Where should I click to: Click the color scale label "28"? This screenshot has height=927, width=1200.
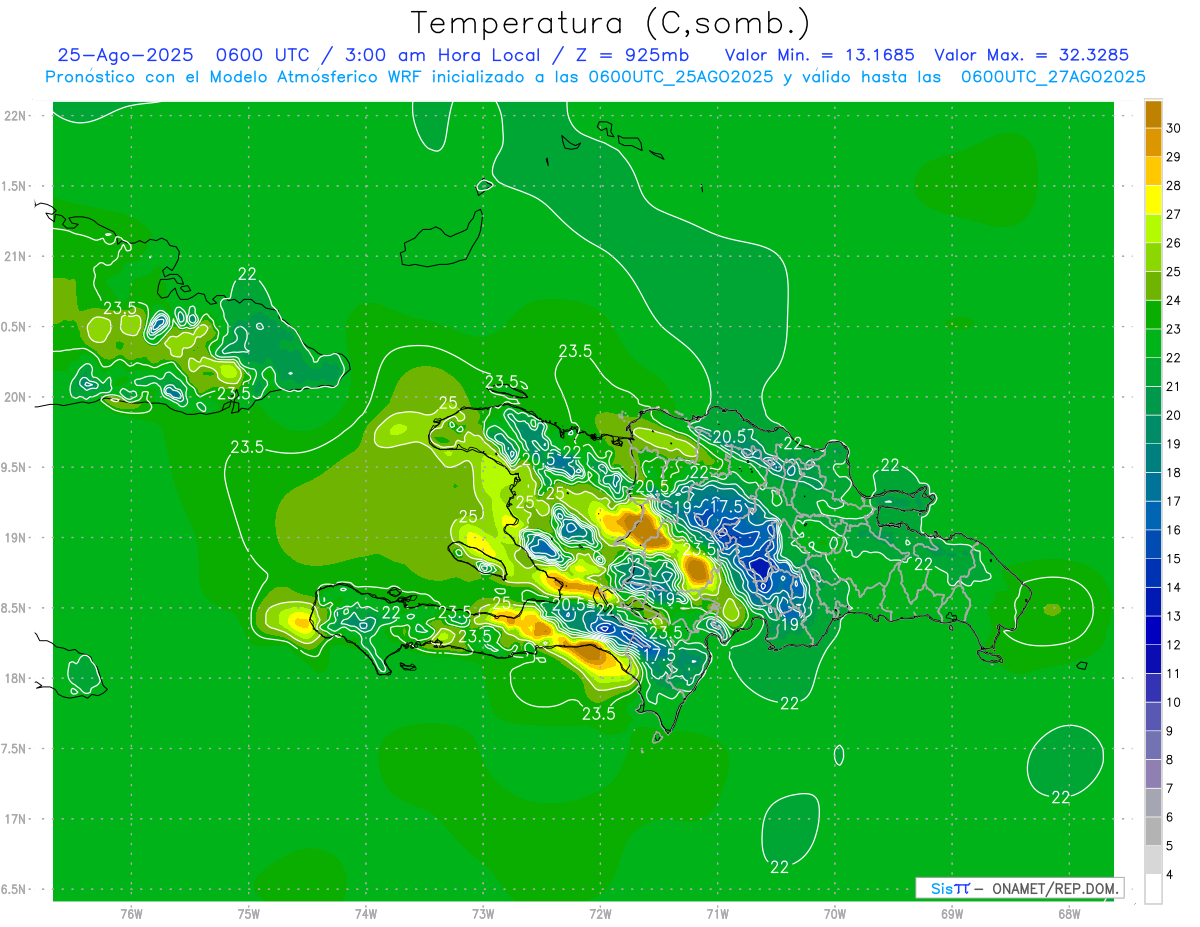tap(1173, 186)
